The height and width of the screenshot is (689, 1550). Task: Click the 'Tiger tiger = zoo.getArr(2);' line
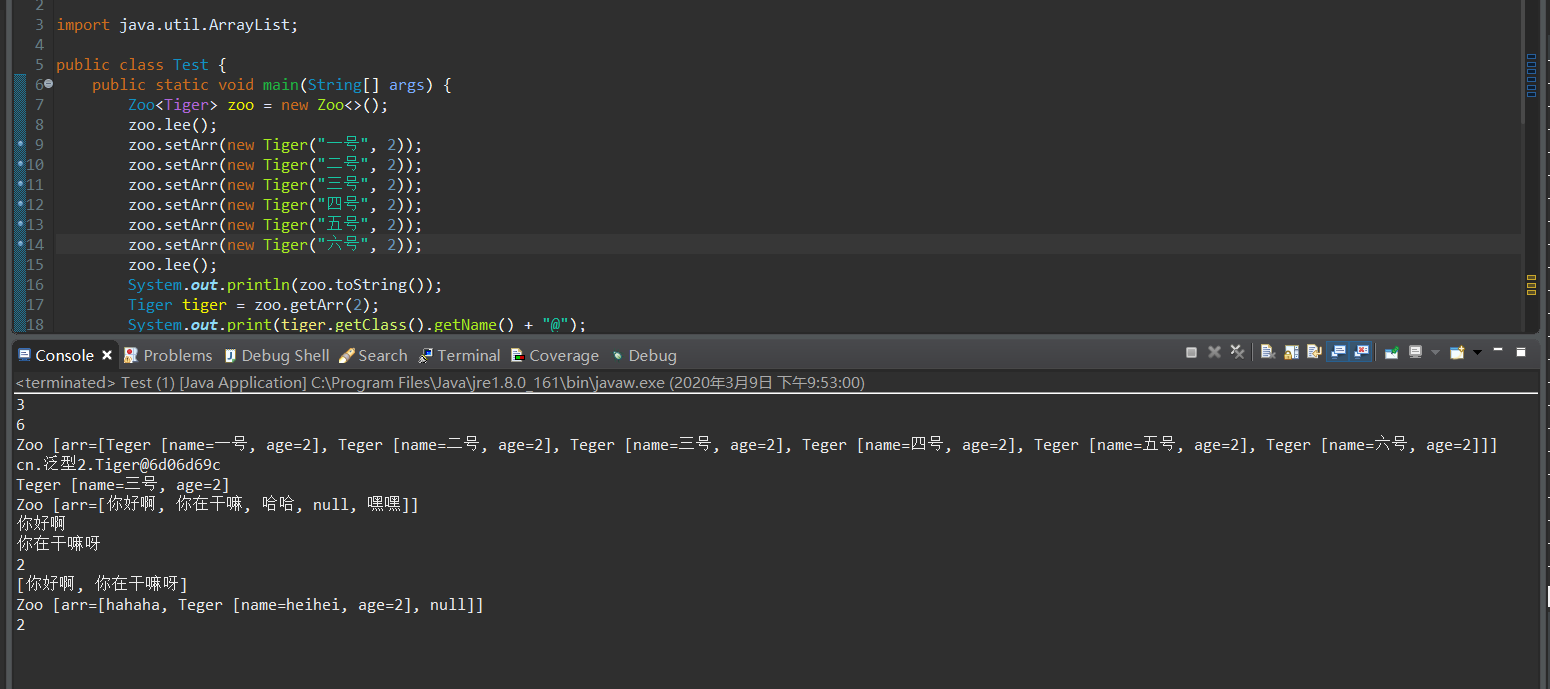[x=254, y=304]
